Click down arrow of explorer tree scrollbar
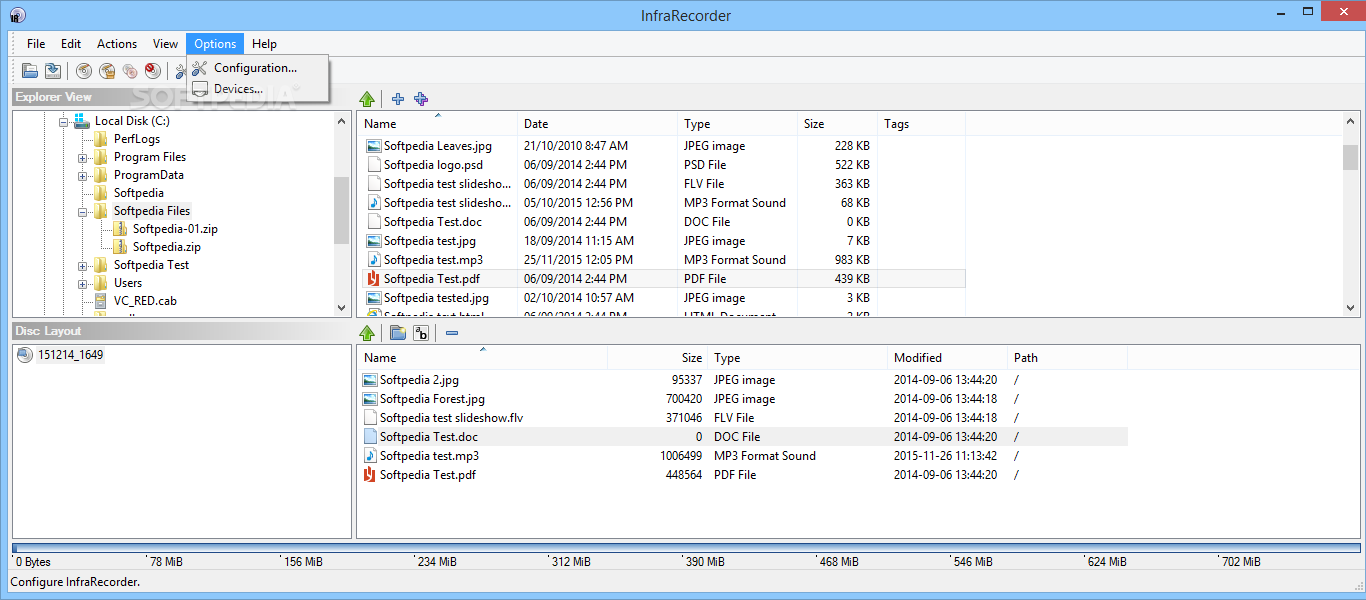Image resolution: width=1366 pixels, height=600 pixels. click(342, 309)
